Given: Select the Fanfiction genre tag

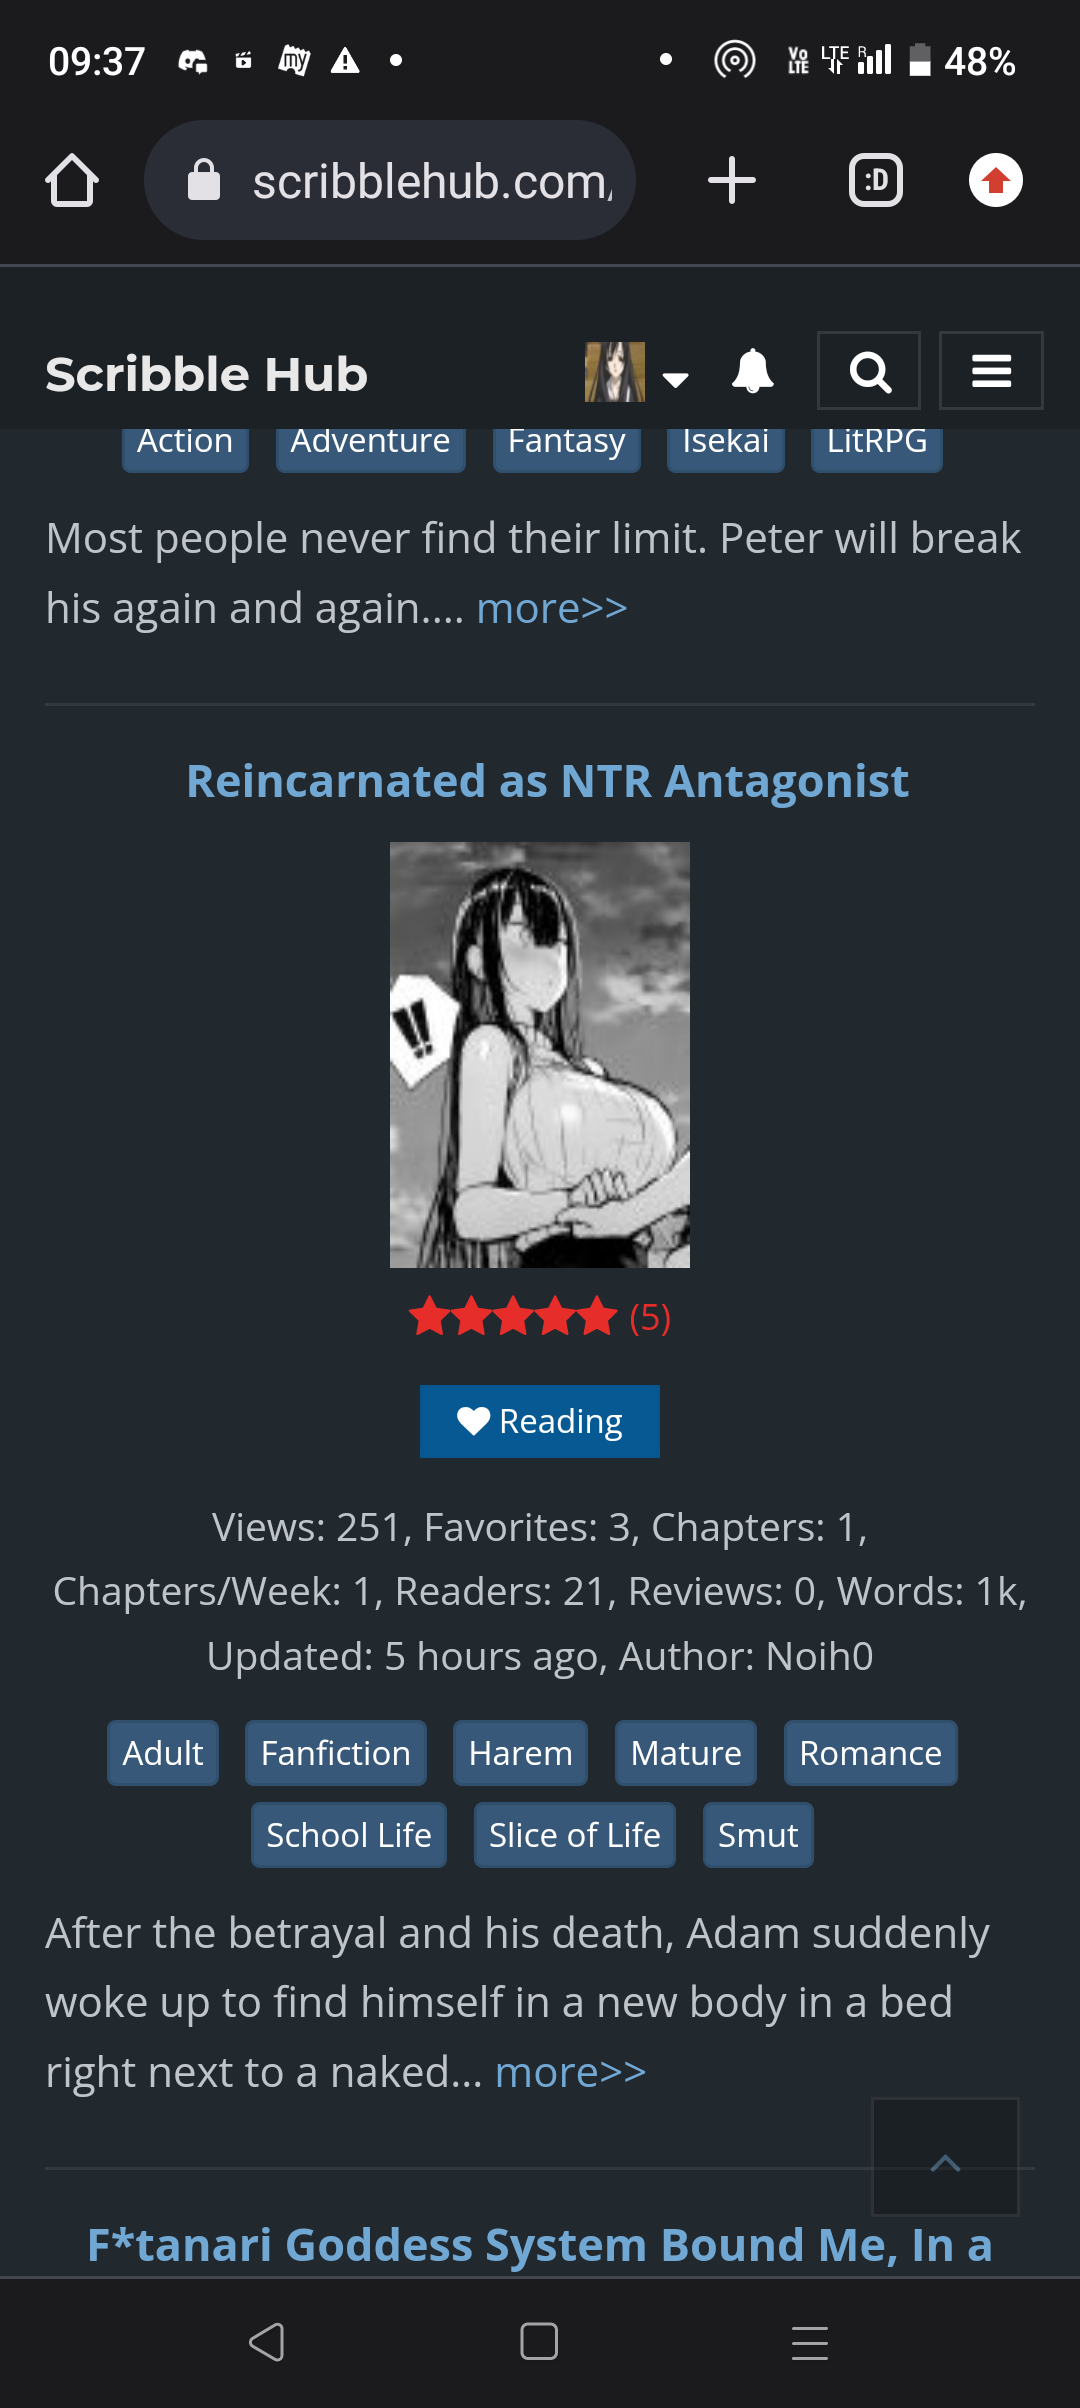Looking at the screenshot, I should [336, 1753].
